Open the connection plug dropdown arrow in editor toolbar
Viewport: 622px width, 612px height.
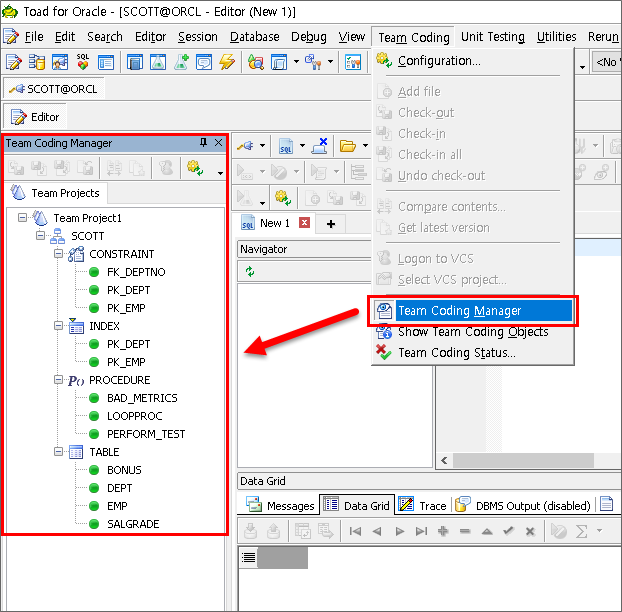[x=262, y=146]
